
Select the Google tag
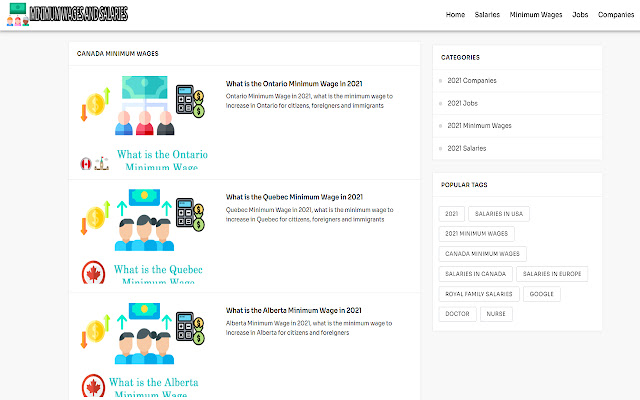pyautogui.click(x=542, y=294)
